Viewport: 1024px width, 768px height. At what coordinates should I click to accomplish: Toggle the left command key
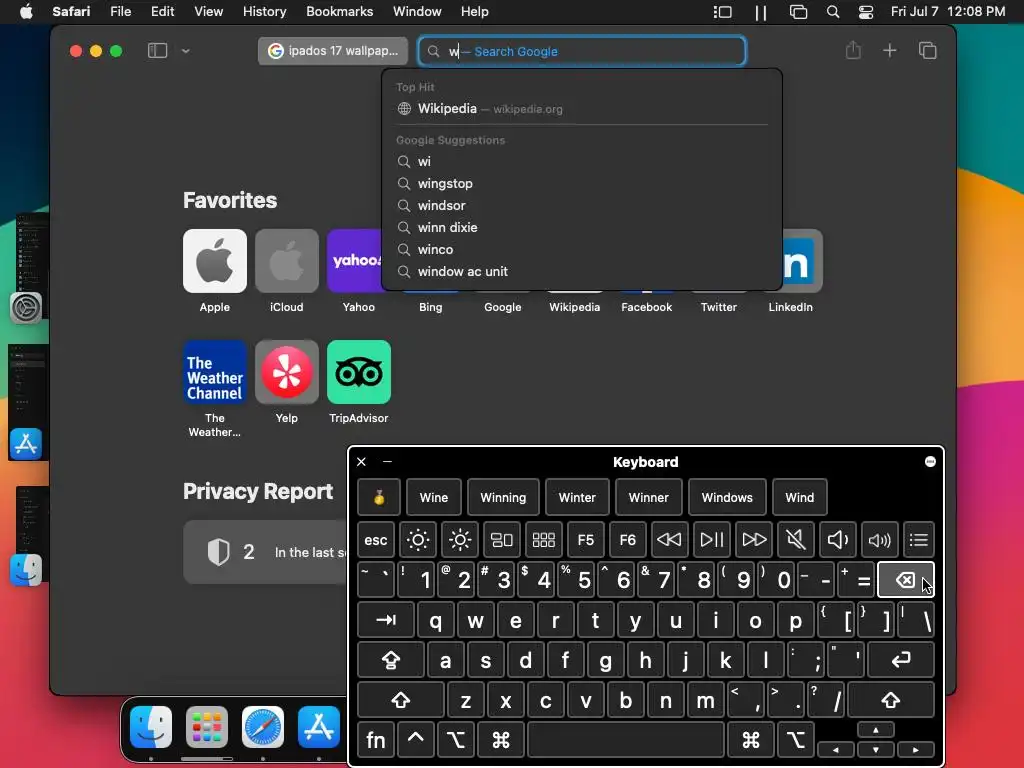click(x=501, y=740)
